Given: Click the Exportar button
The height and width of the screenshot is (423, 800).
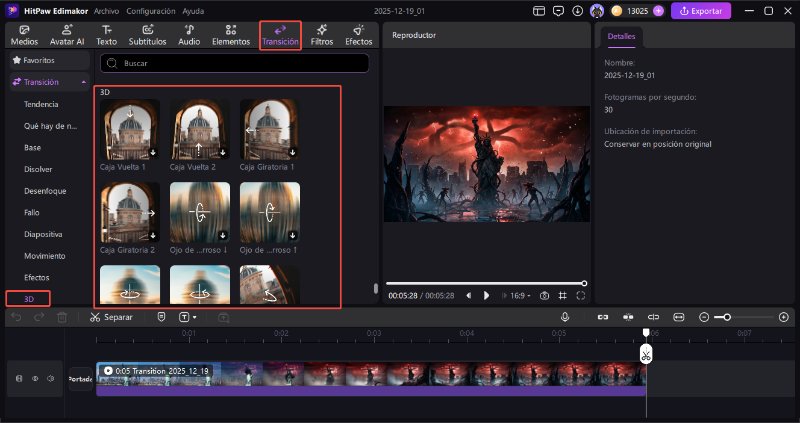Looking at the screenshot, I should point(701,11).
